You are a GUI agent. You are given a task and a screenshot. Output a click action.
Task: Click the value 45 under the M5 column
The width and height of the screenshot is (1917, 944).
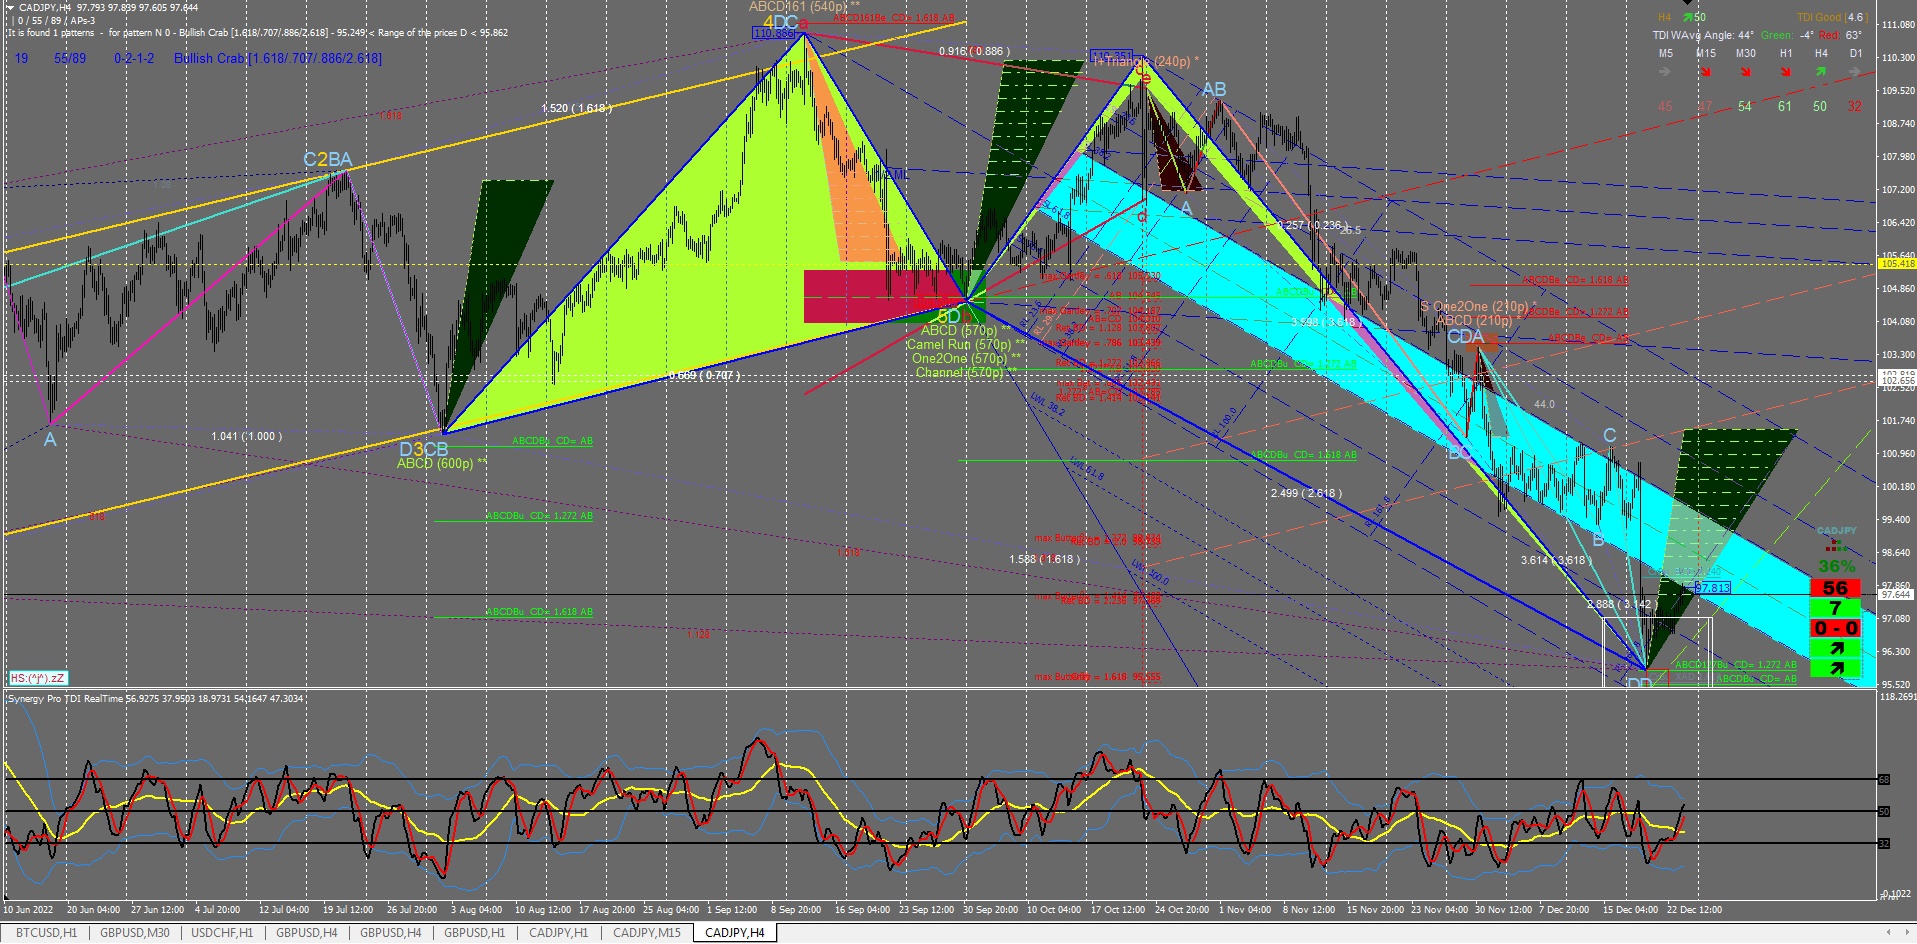tap(1665, 106)
